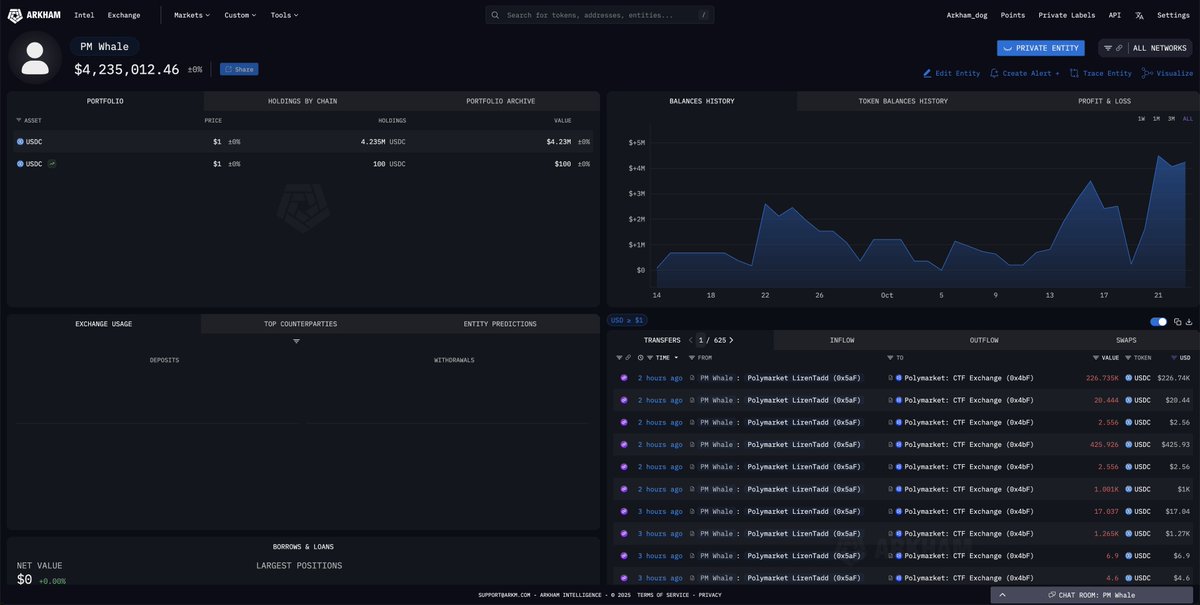Screen dimensions: 1200x605
Task: Toggle the blue switch above transfers table
Action: [1159, 321]
